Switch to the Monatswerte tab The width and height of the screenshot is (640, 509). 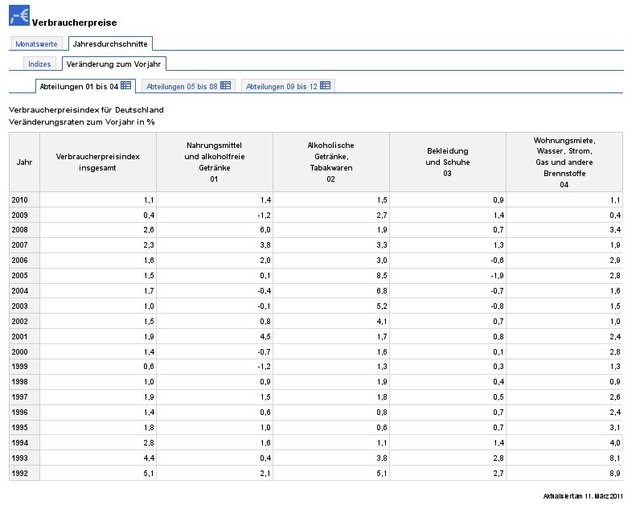36,44
